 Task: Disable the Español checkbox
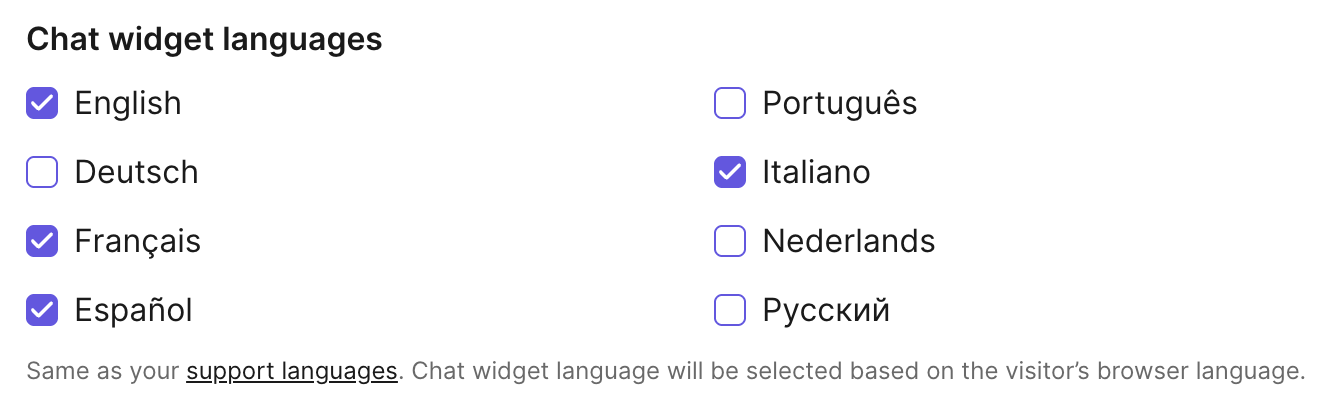42,310
